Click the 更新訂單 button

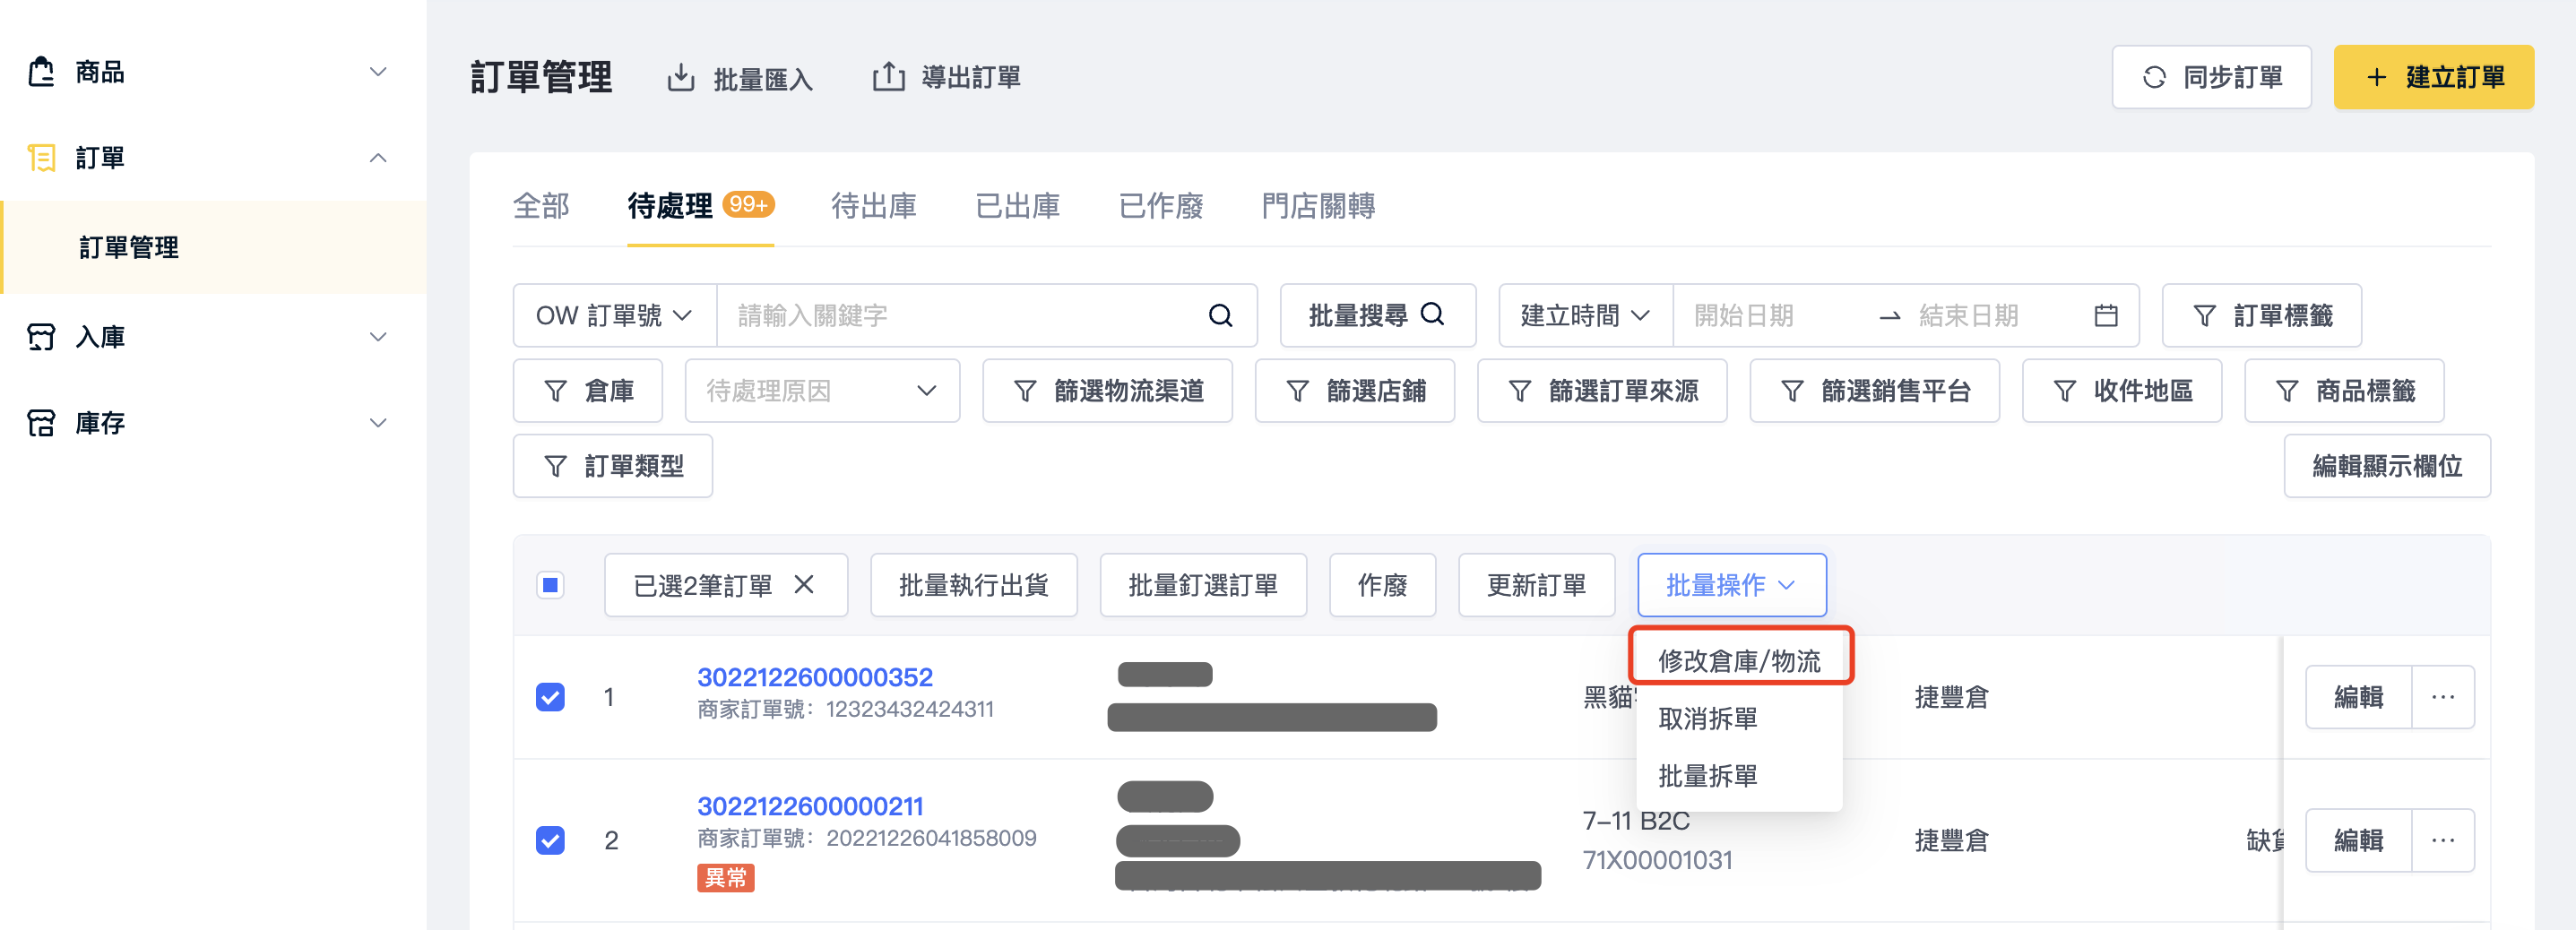pyautogui.click(x=1536, y=585)
